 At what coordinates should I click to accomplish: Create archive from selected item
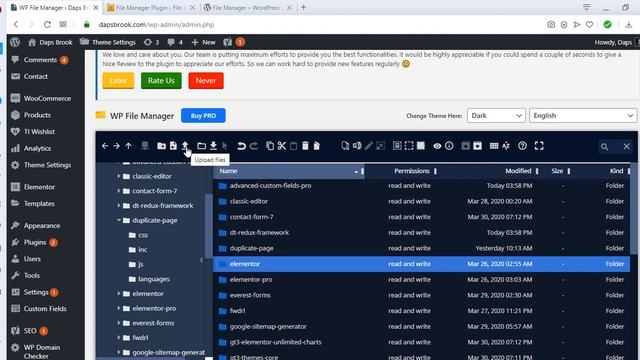tap(477, 146)
